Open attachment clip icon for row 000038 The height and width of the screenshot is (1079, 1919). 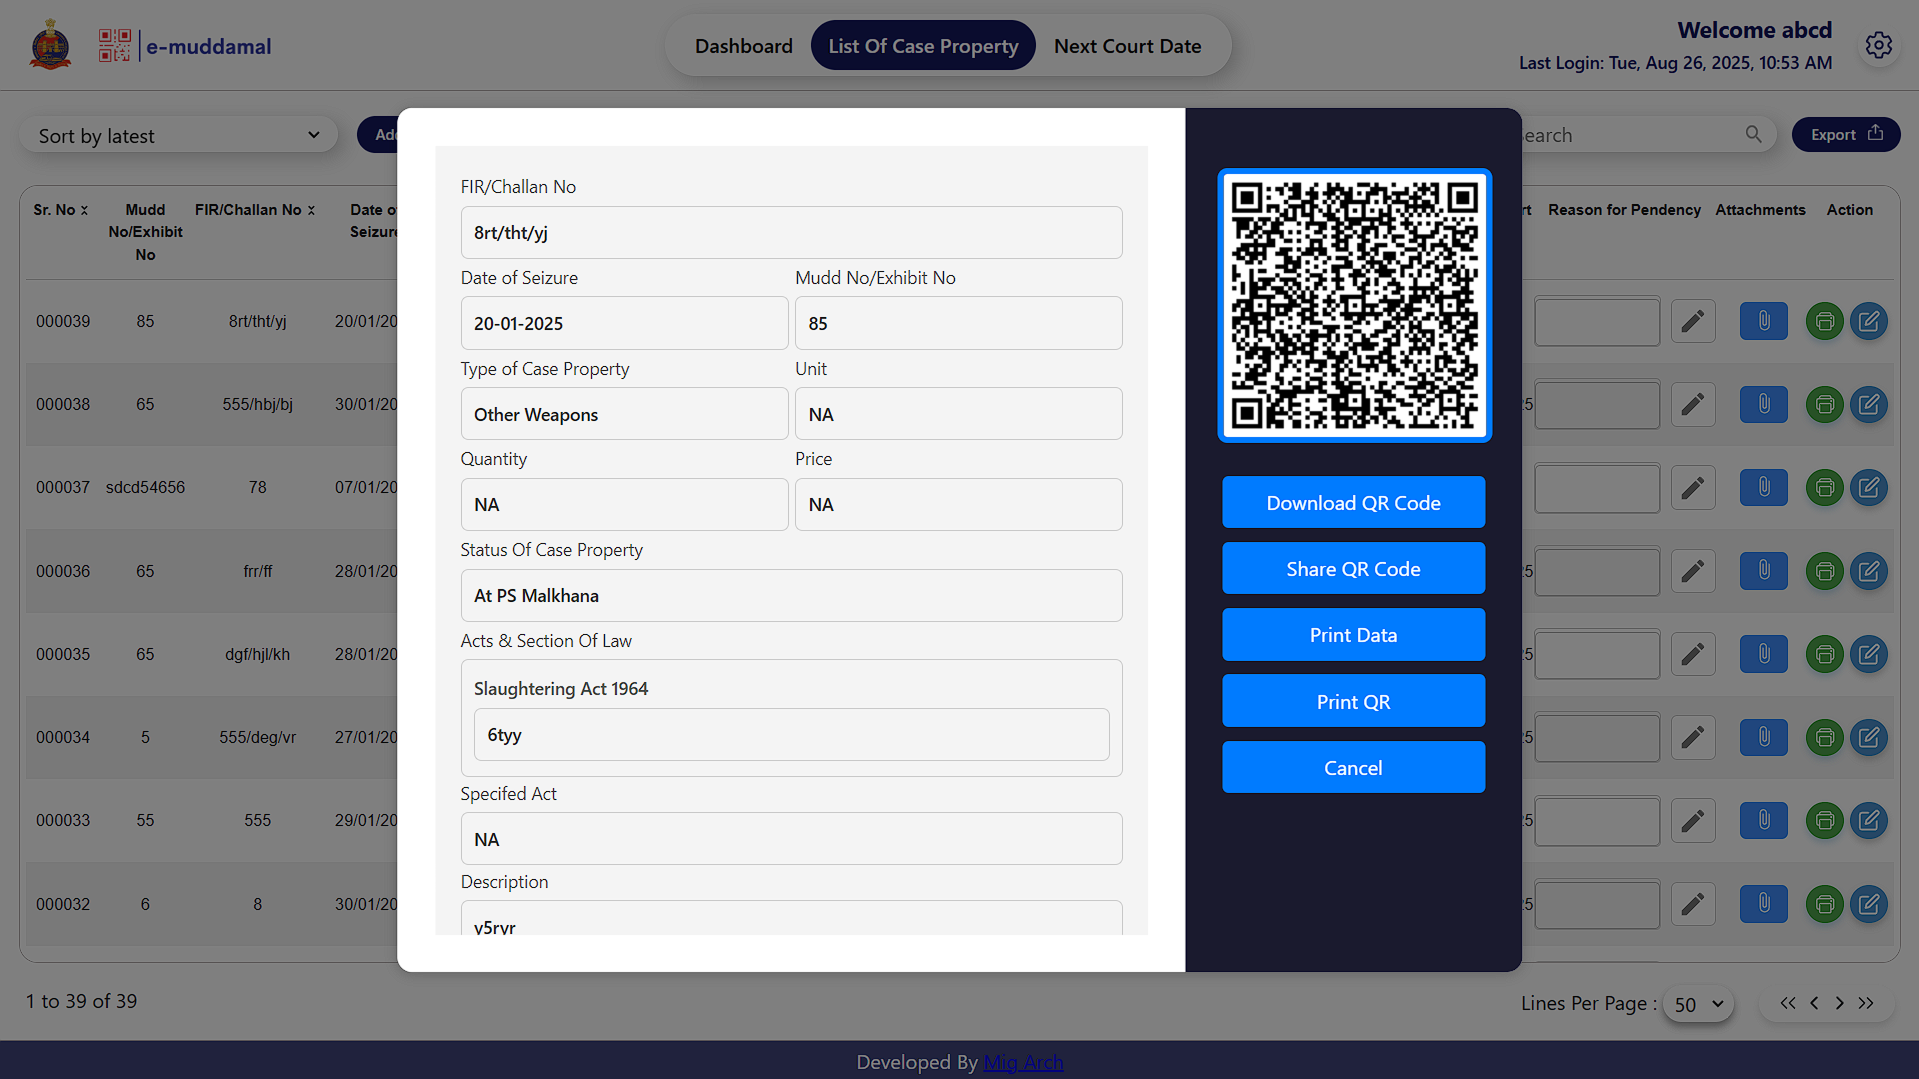pos(1763,404)
